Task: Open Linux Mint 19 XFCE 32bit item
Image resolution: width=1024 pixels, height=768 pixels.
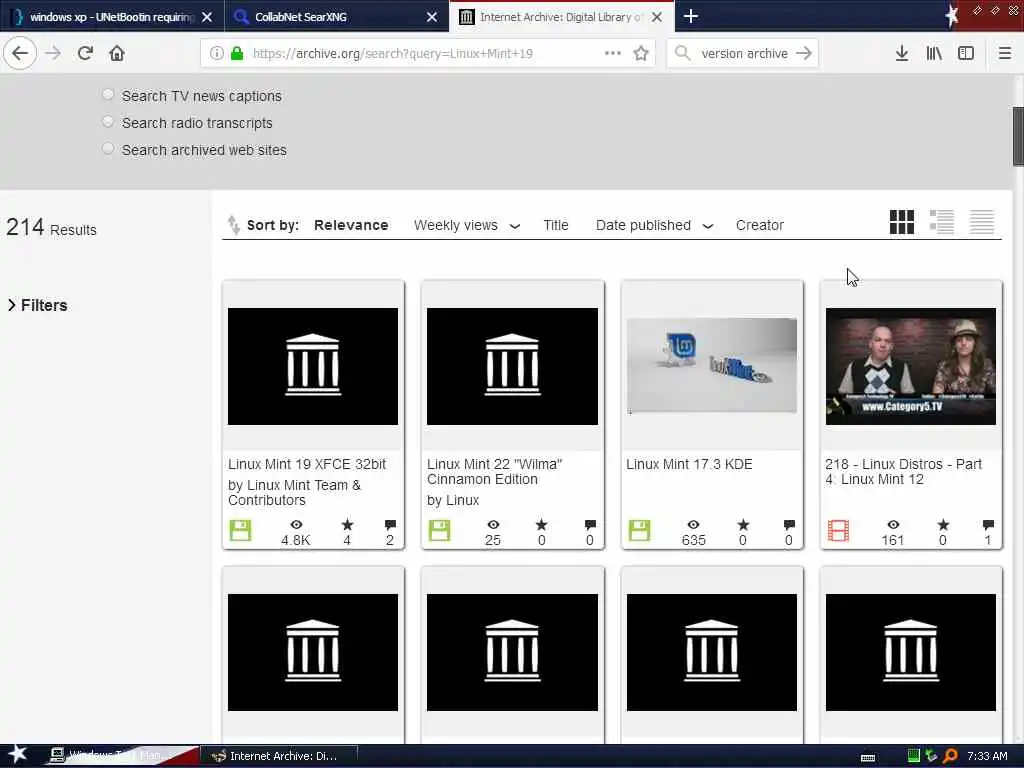Action: coord(306,464)
